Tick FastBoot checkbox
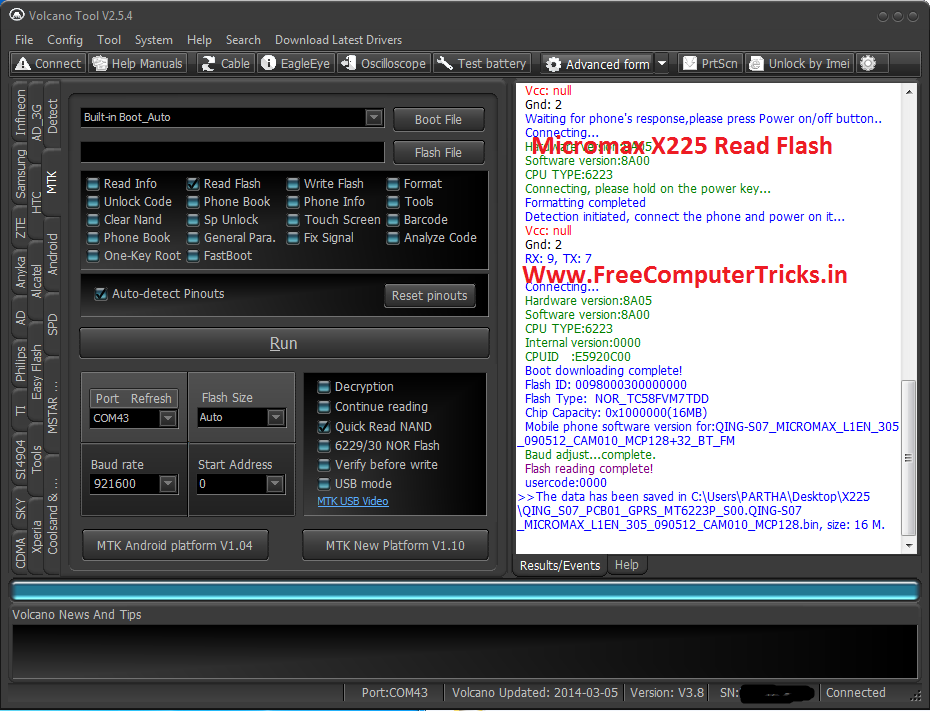Screen dimensions: 930x711 point(193,256)
